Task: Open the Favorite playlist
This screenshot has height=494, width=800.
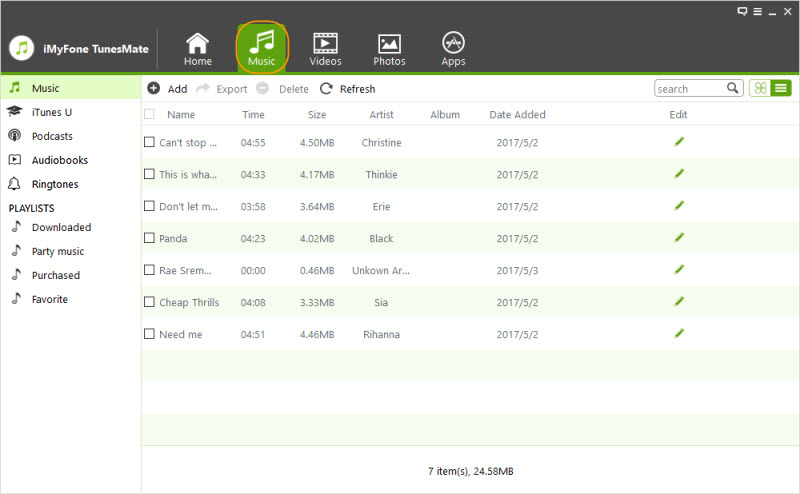Action: tap(71, 299)
